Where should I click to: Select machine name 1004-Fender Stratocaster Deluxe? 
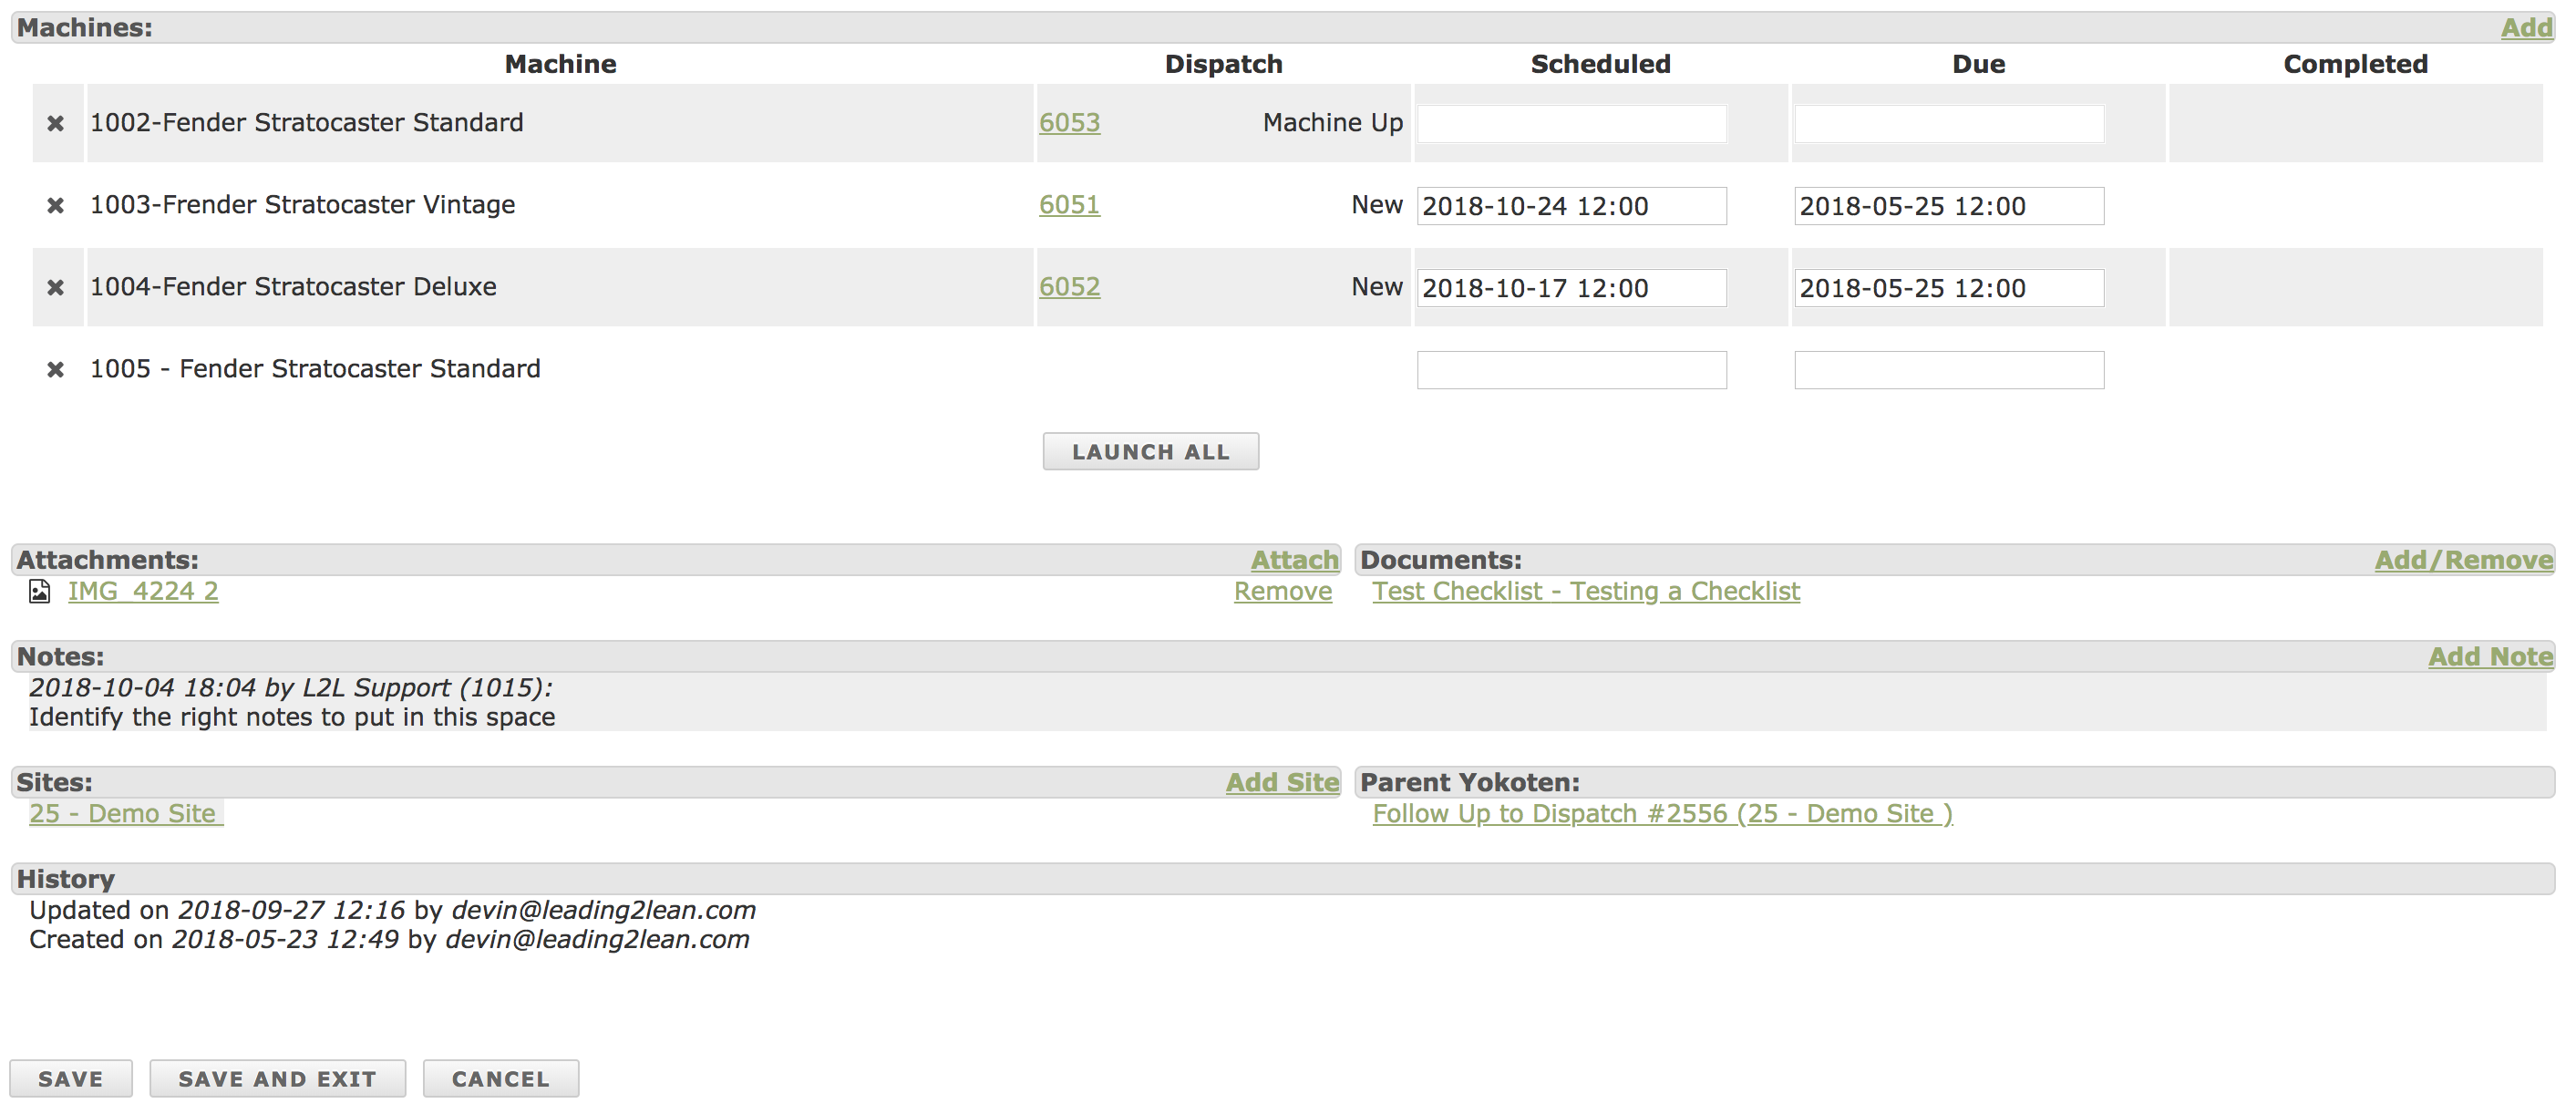tap(293, 286)
